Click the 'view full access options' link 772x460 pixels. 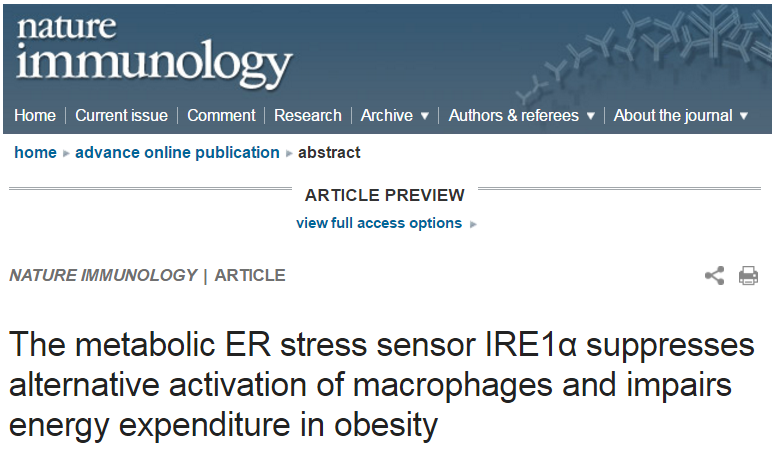[x=379, y=223]
